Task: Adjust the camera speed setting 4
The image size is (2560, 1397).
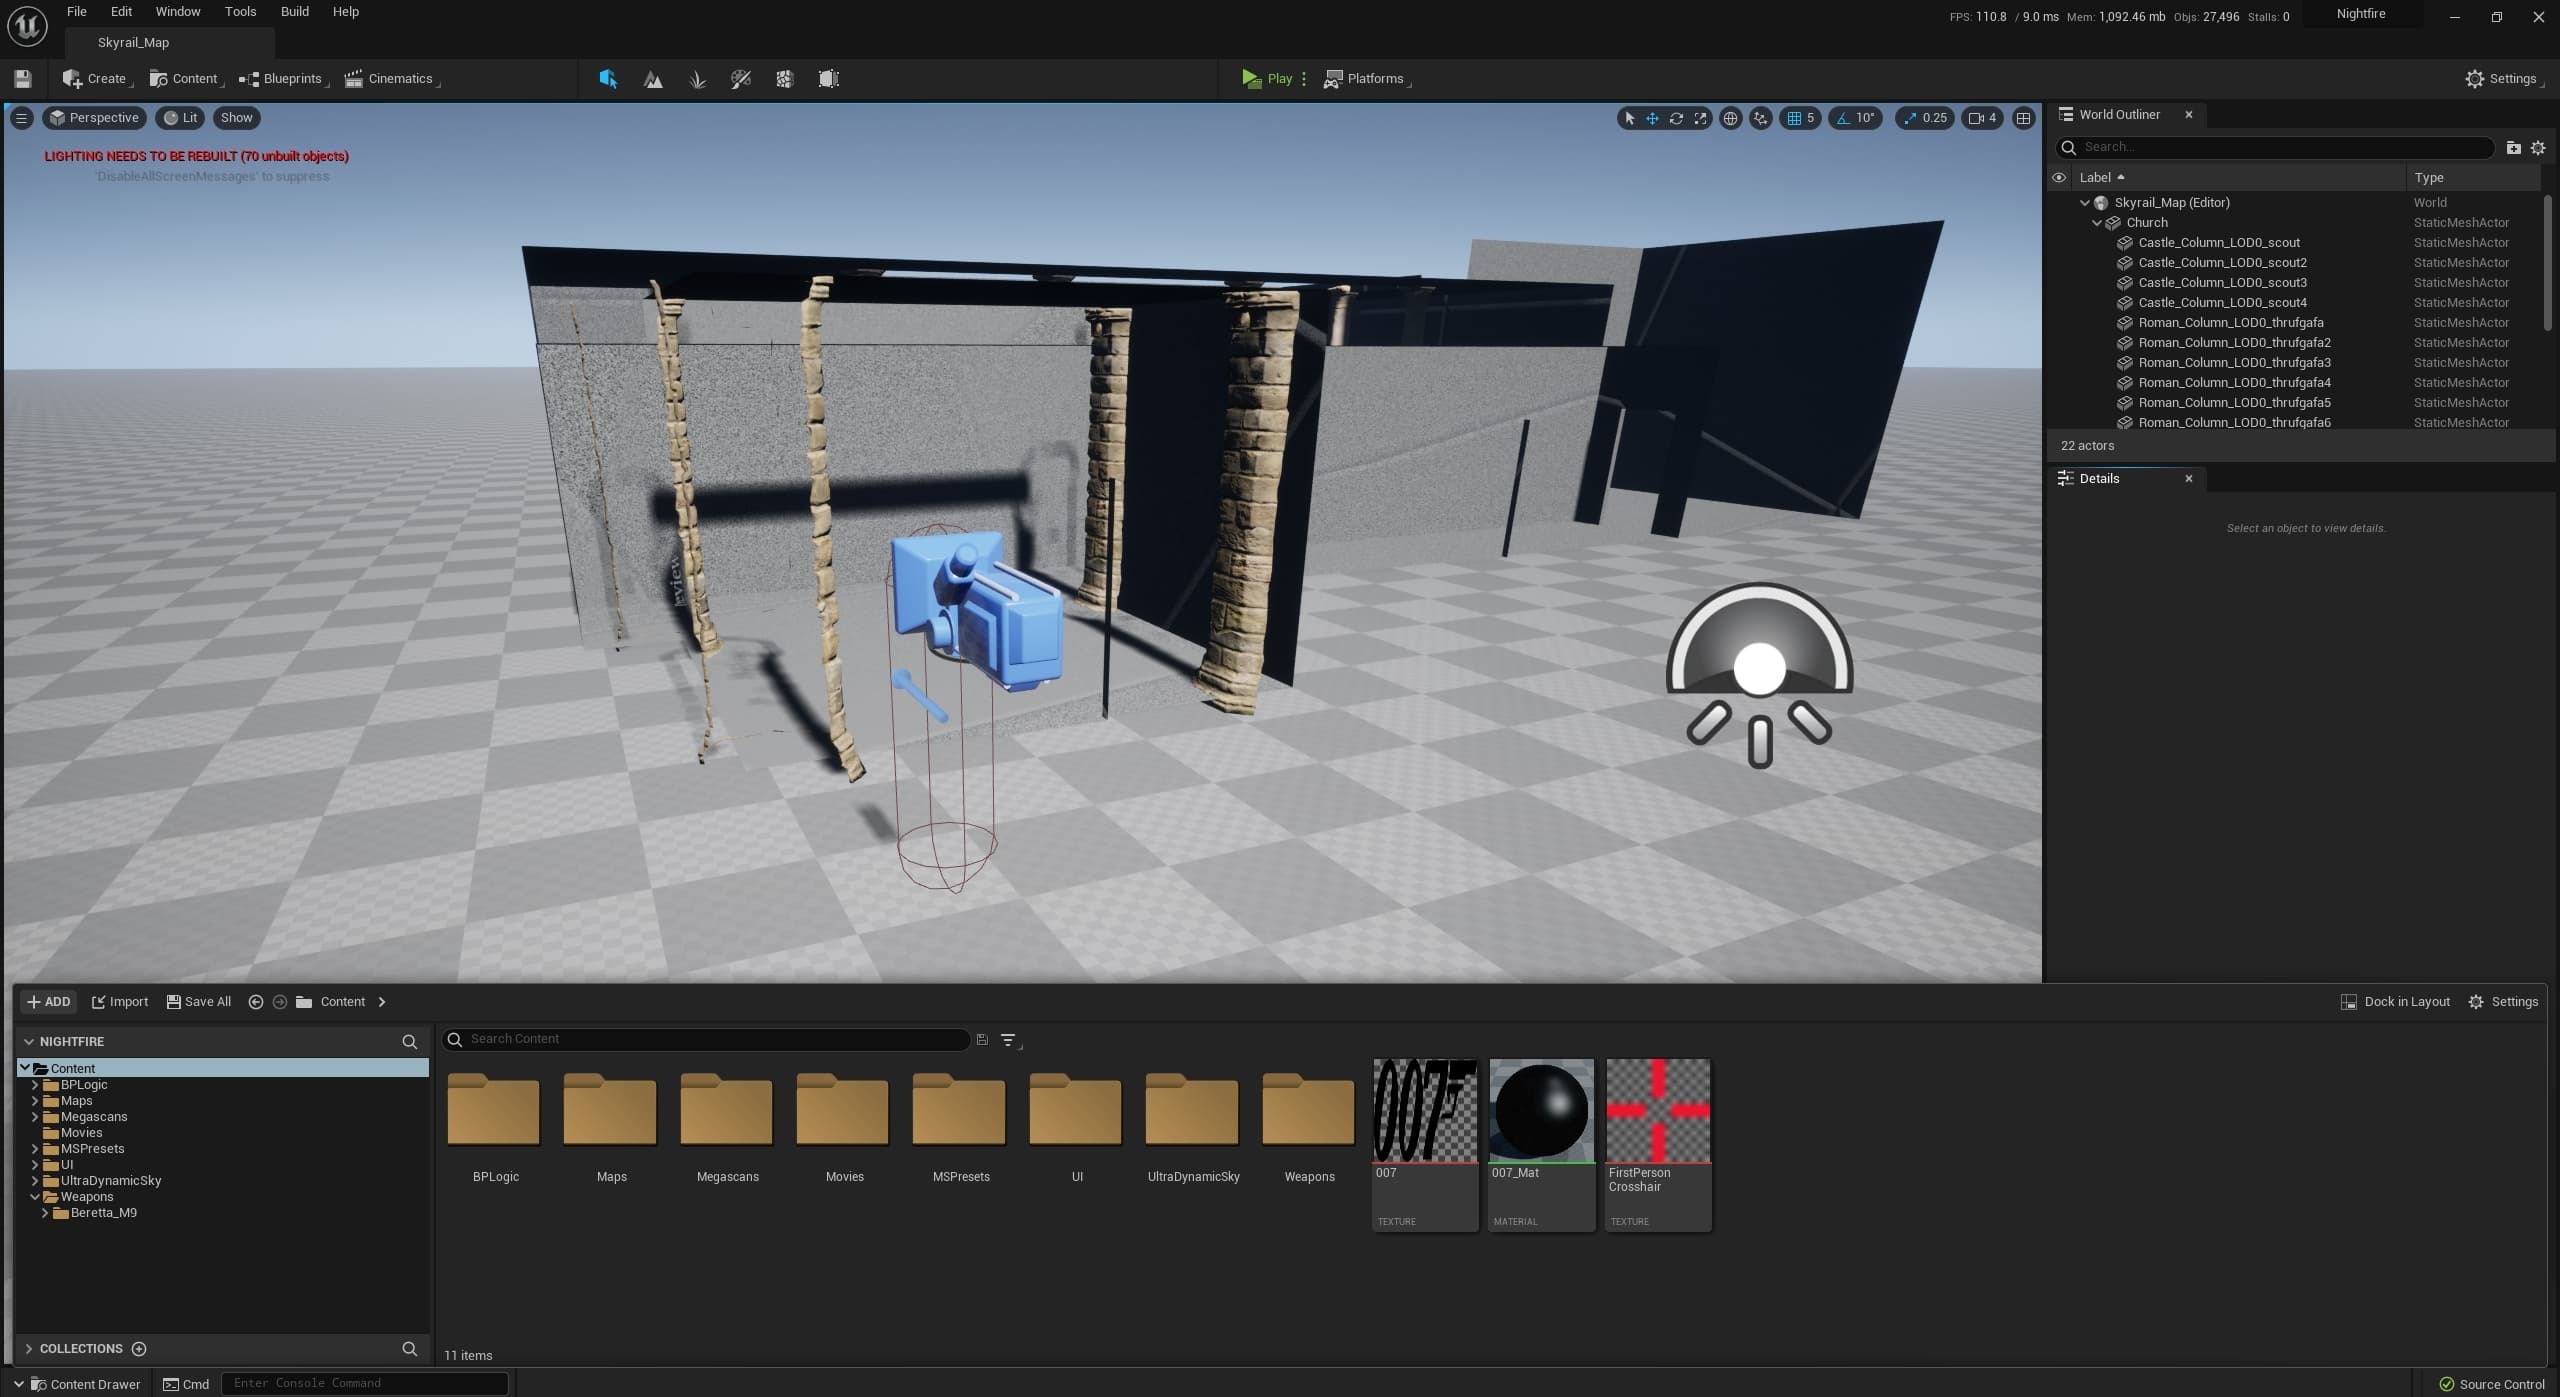Action: pyautogui.click(x=1982, y=118)
